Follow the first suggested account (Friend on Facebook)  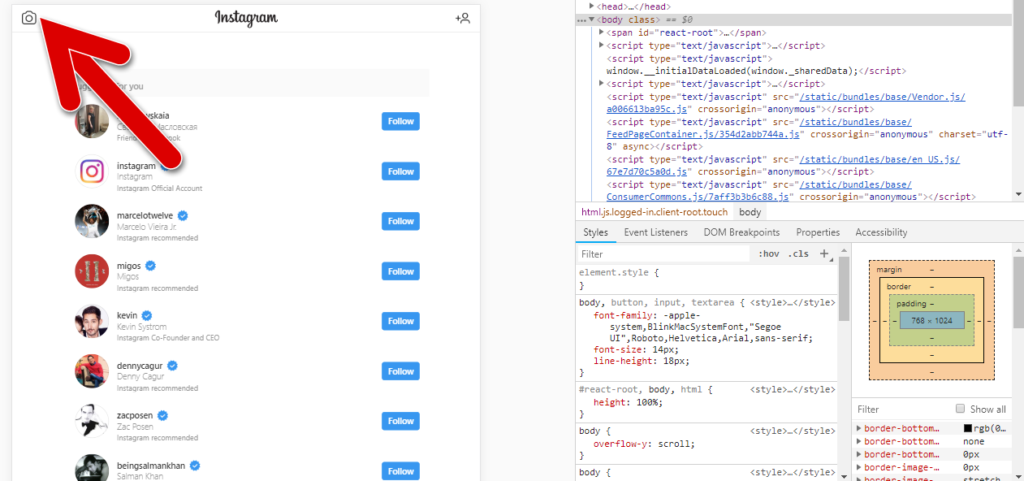[401, 121]
